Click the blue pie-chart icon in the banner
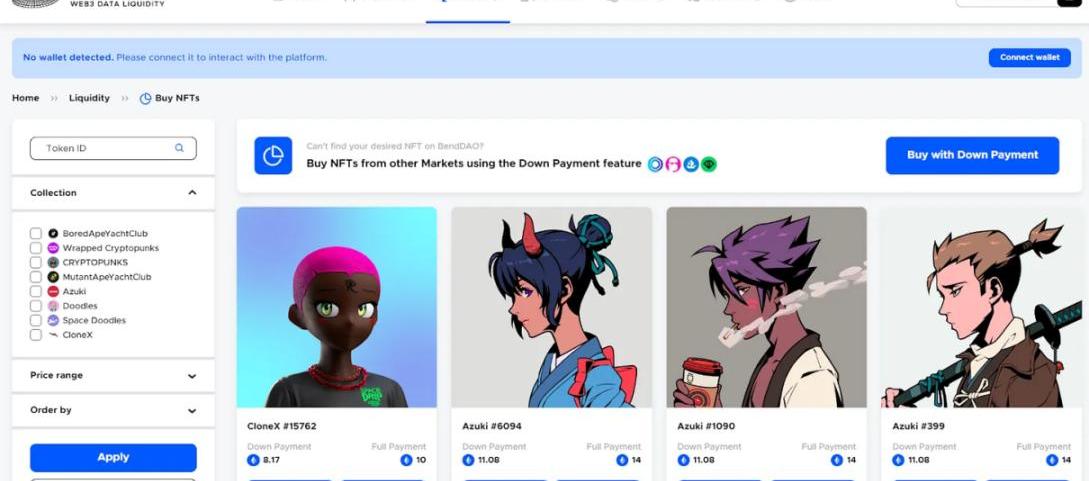The width and height of the screenshot is (1089, 481). pos(273,156)
